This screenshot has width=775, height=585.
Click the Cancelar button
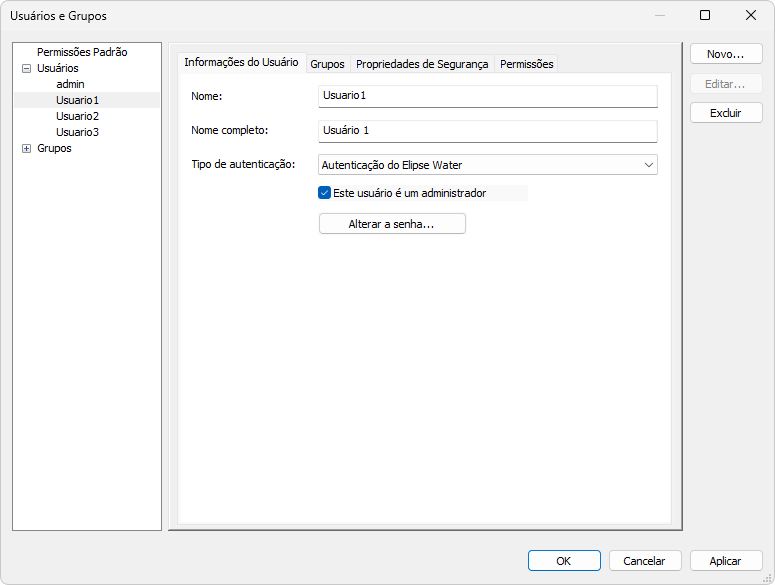(x=645, y=561)
